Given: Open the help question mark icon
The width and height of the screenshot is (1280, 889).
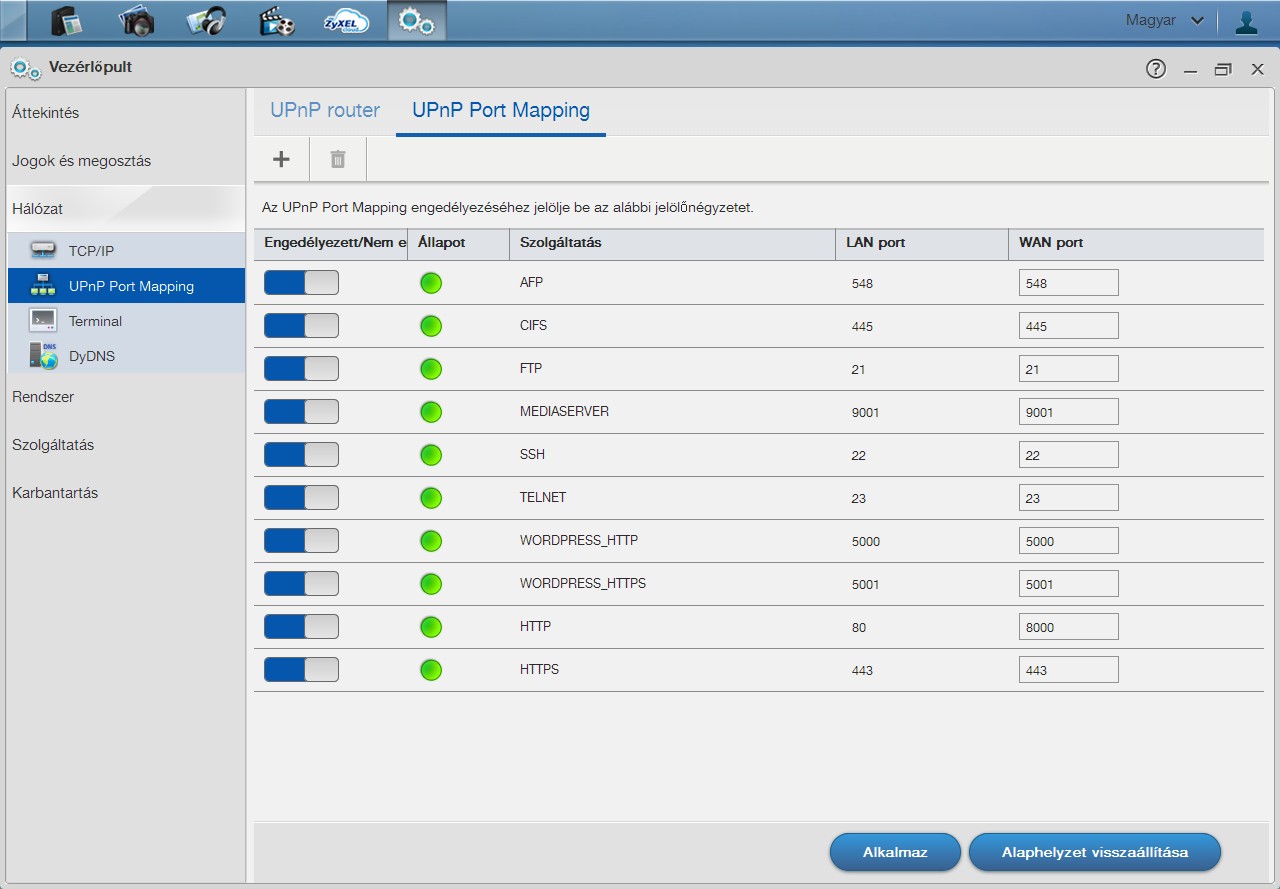Looking at the screenshot, I should point(1156,69).
